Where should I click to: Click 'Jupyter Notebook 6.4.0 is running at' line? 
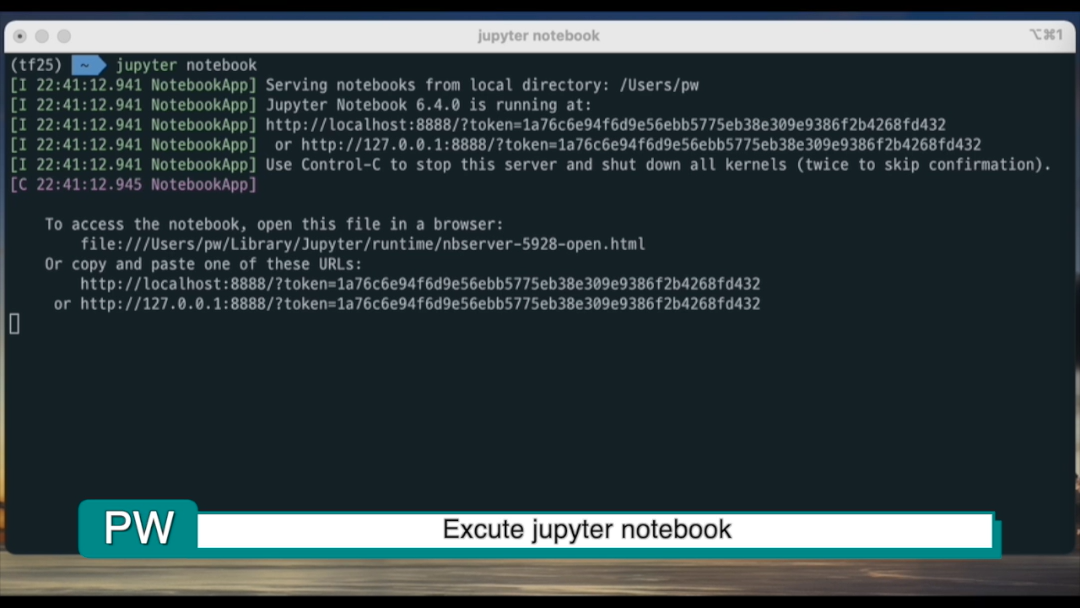click(428, 105)
